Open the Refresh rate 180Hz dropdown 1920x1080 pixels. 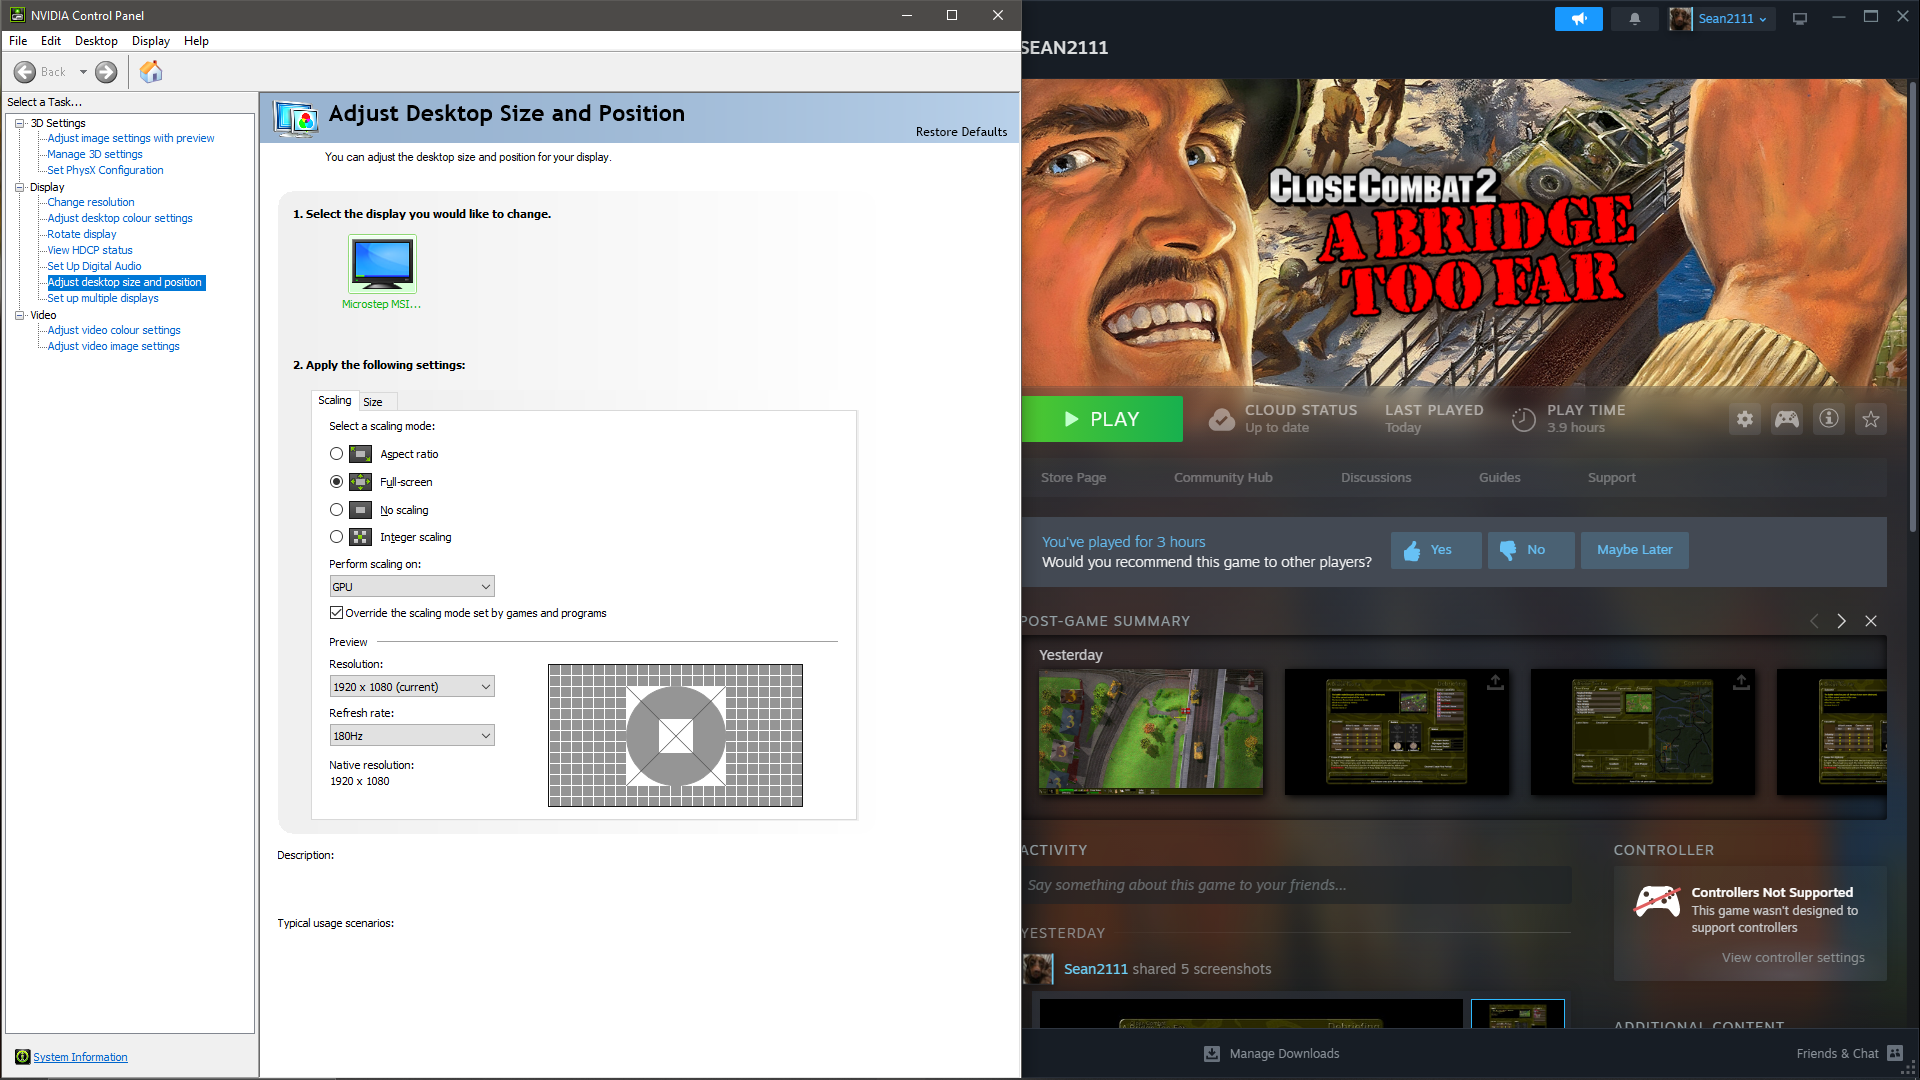click(x=411, y=736)
